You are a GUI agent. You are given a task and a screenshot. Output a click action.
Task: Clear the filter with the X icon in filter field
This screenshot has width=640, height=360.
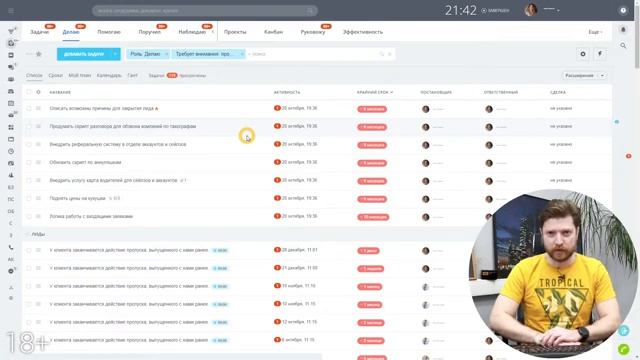pos(390,54)
